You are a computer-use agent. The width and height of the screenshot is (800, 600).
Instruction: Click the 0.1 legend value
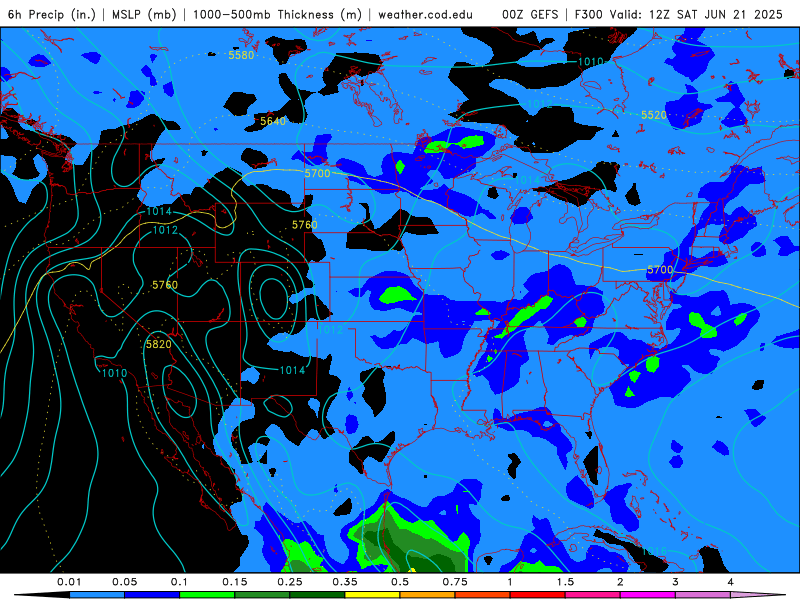[x=179, y=582]
